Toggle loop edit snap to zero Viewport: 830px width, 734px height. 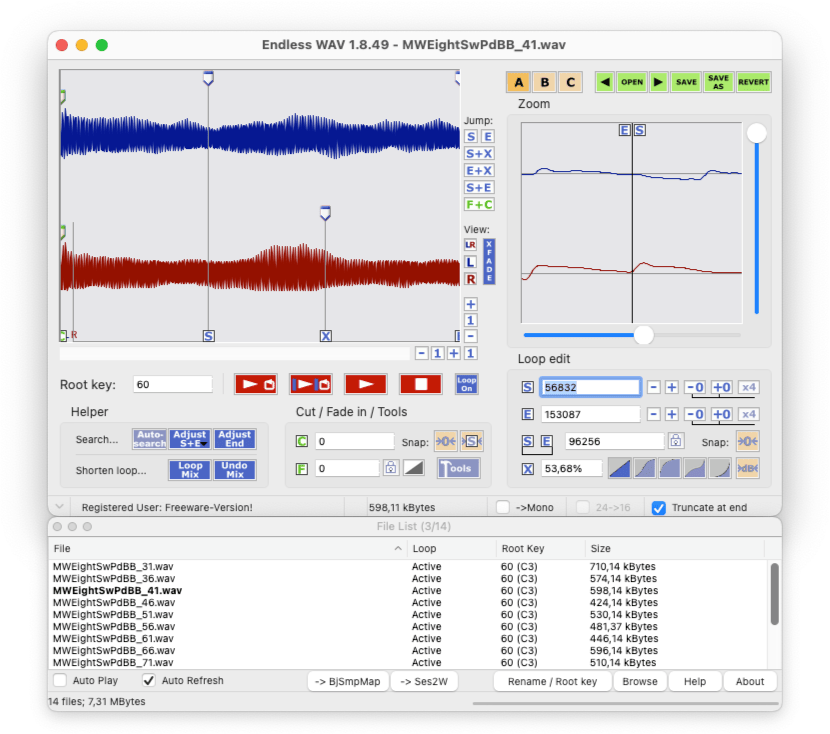click(747, 441)
